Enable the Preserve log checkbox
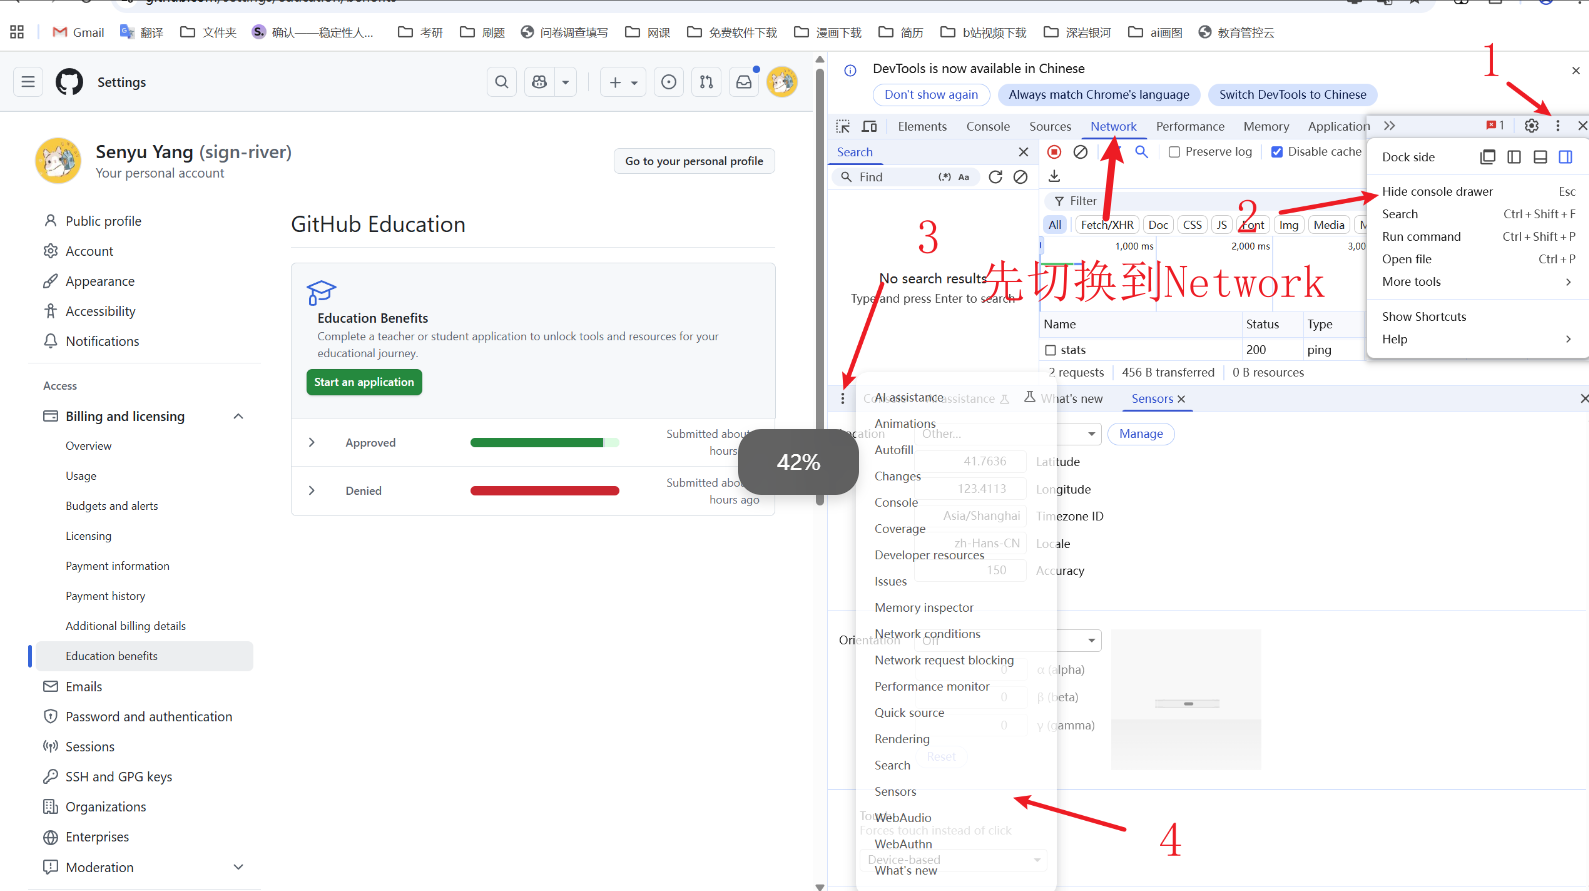The height and width of the screenshot is (891, 1589). pos(1175,152)
